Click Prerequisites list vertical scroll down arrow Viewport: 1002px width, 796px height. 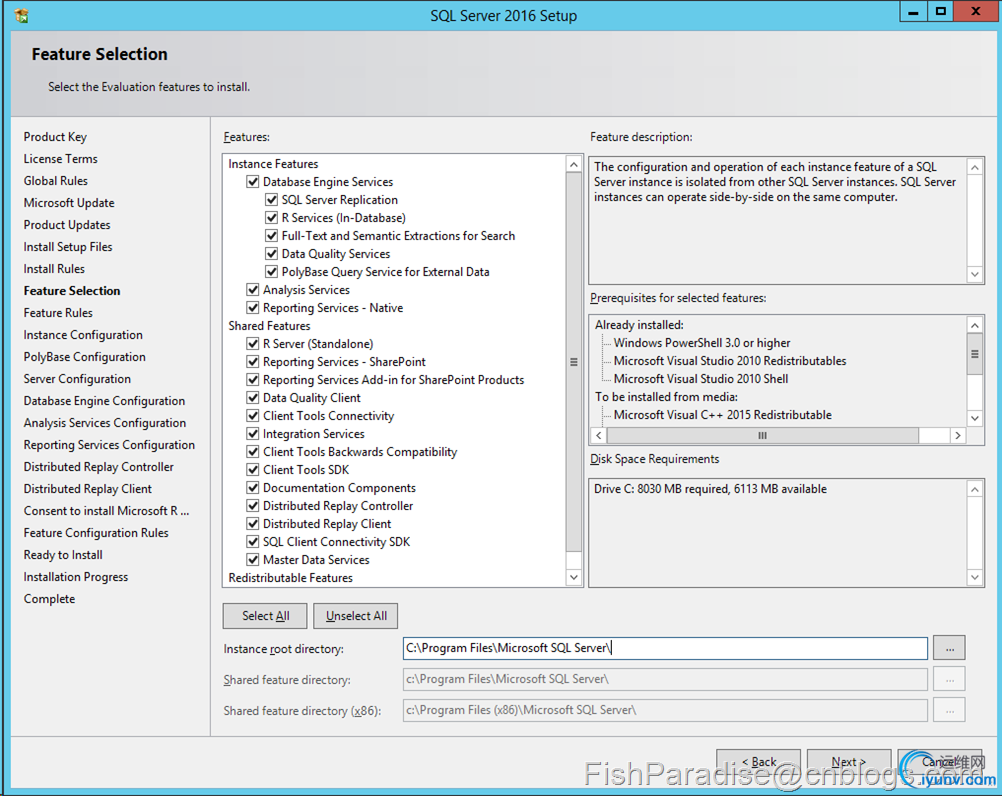[x=975, y=418]
